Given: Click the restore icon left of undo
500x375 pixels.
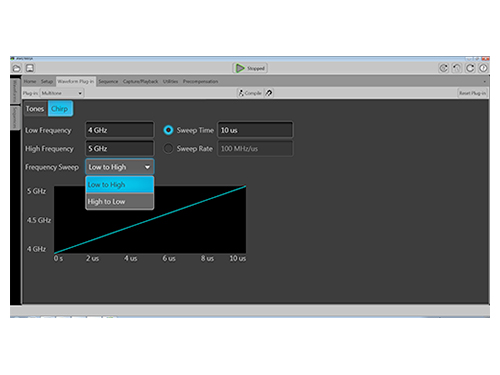Looking at the screenshot, I should click(443, 68).
